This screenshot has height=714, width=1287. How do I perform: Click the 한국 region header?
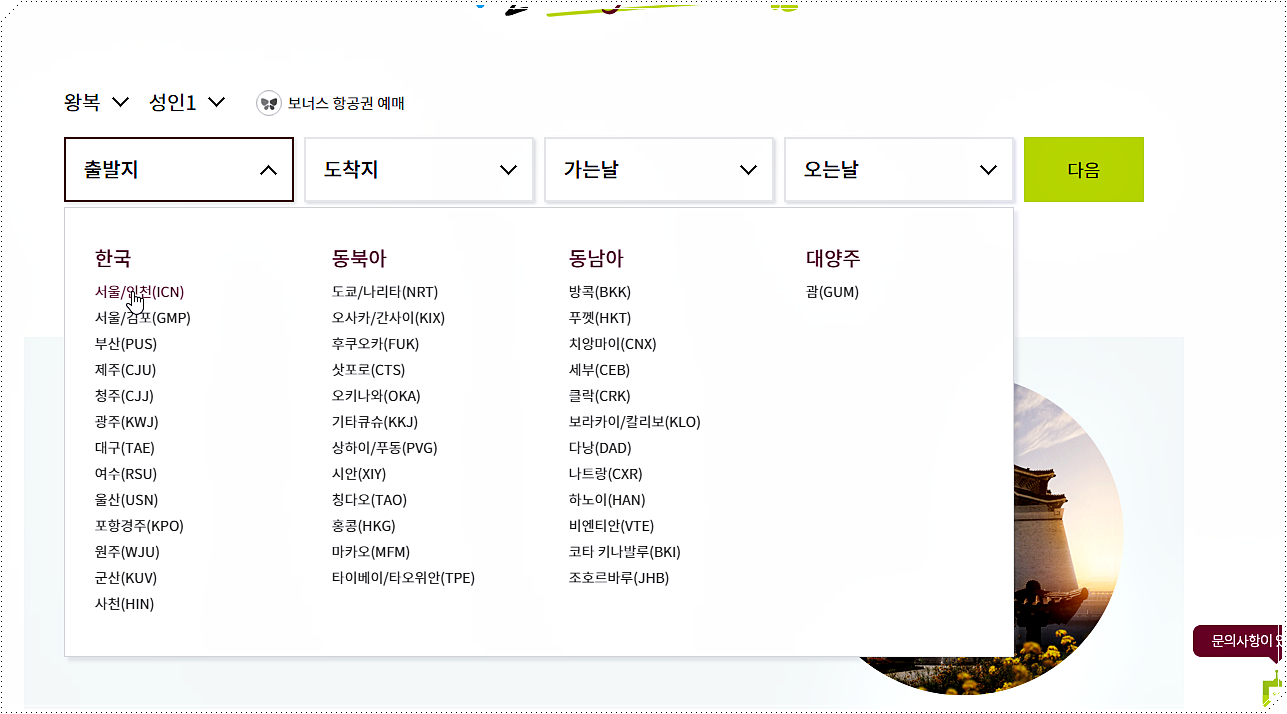(x=112, y=257)
